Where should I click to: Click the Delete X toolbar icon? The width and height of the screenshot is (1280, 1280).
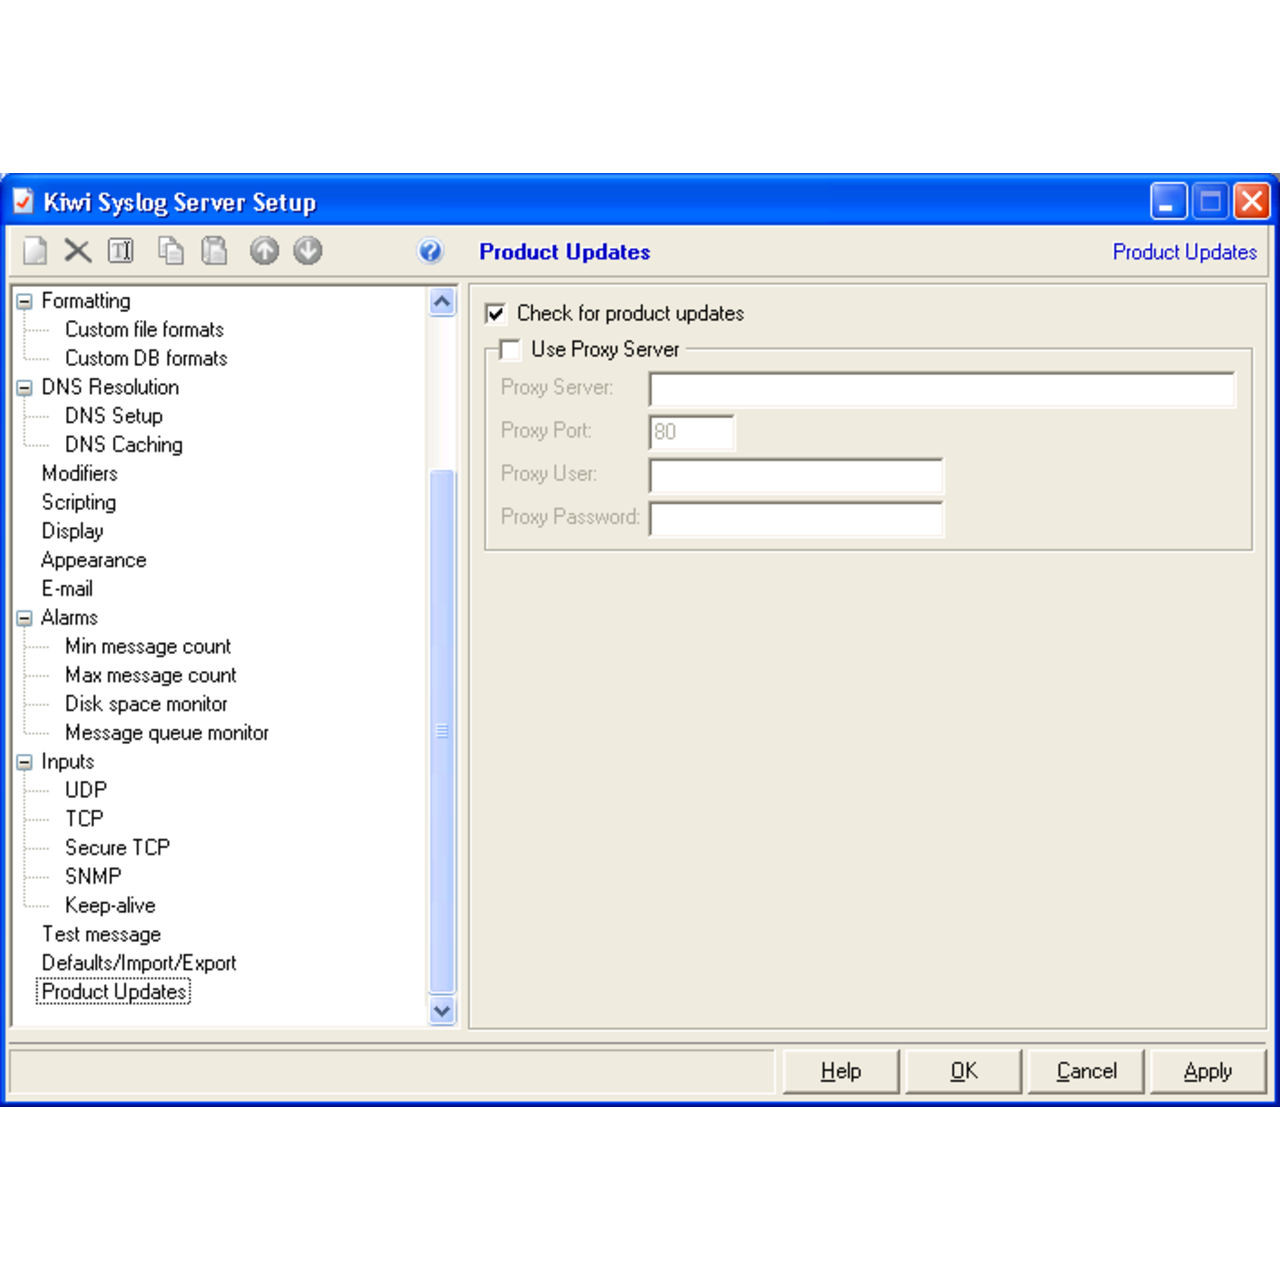click(x=78, y=250)
